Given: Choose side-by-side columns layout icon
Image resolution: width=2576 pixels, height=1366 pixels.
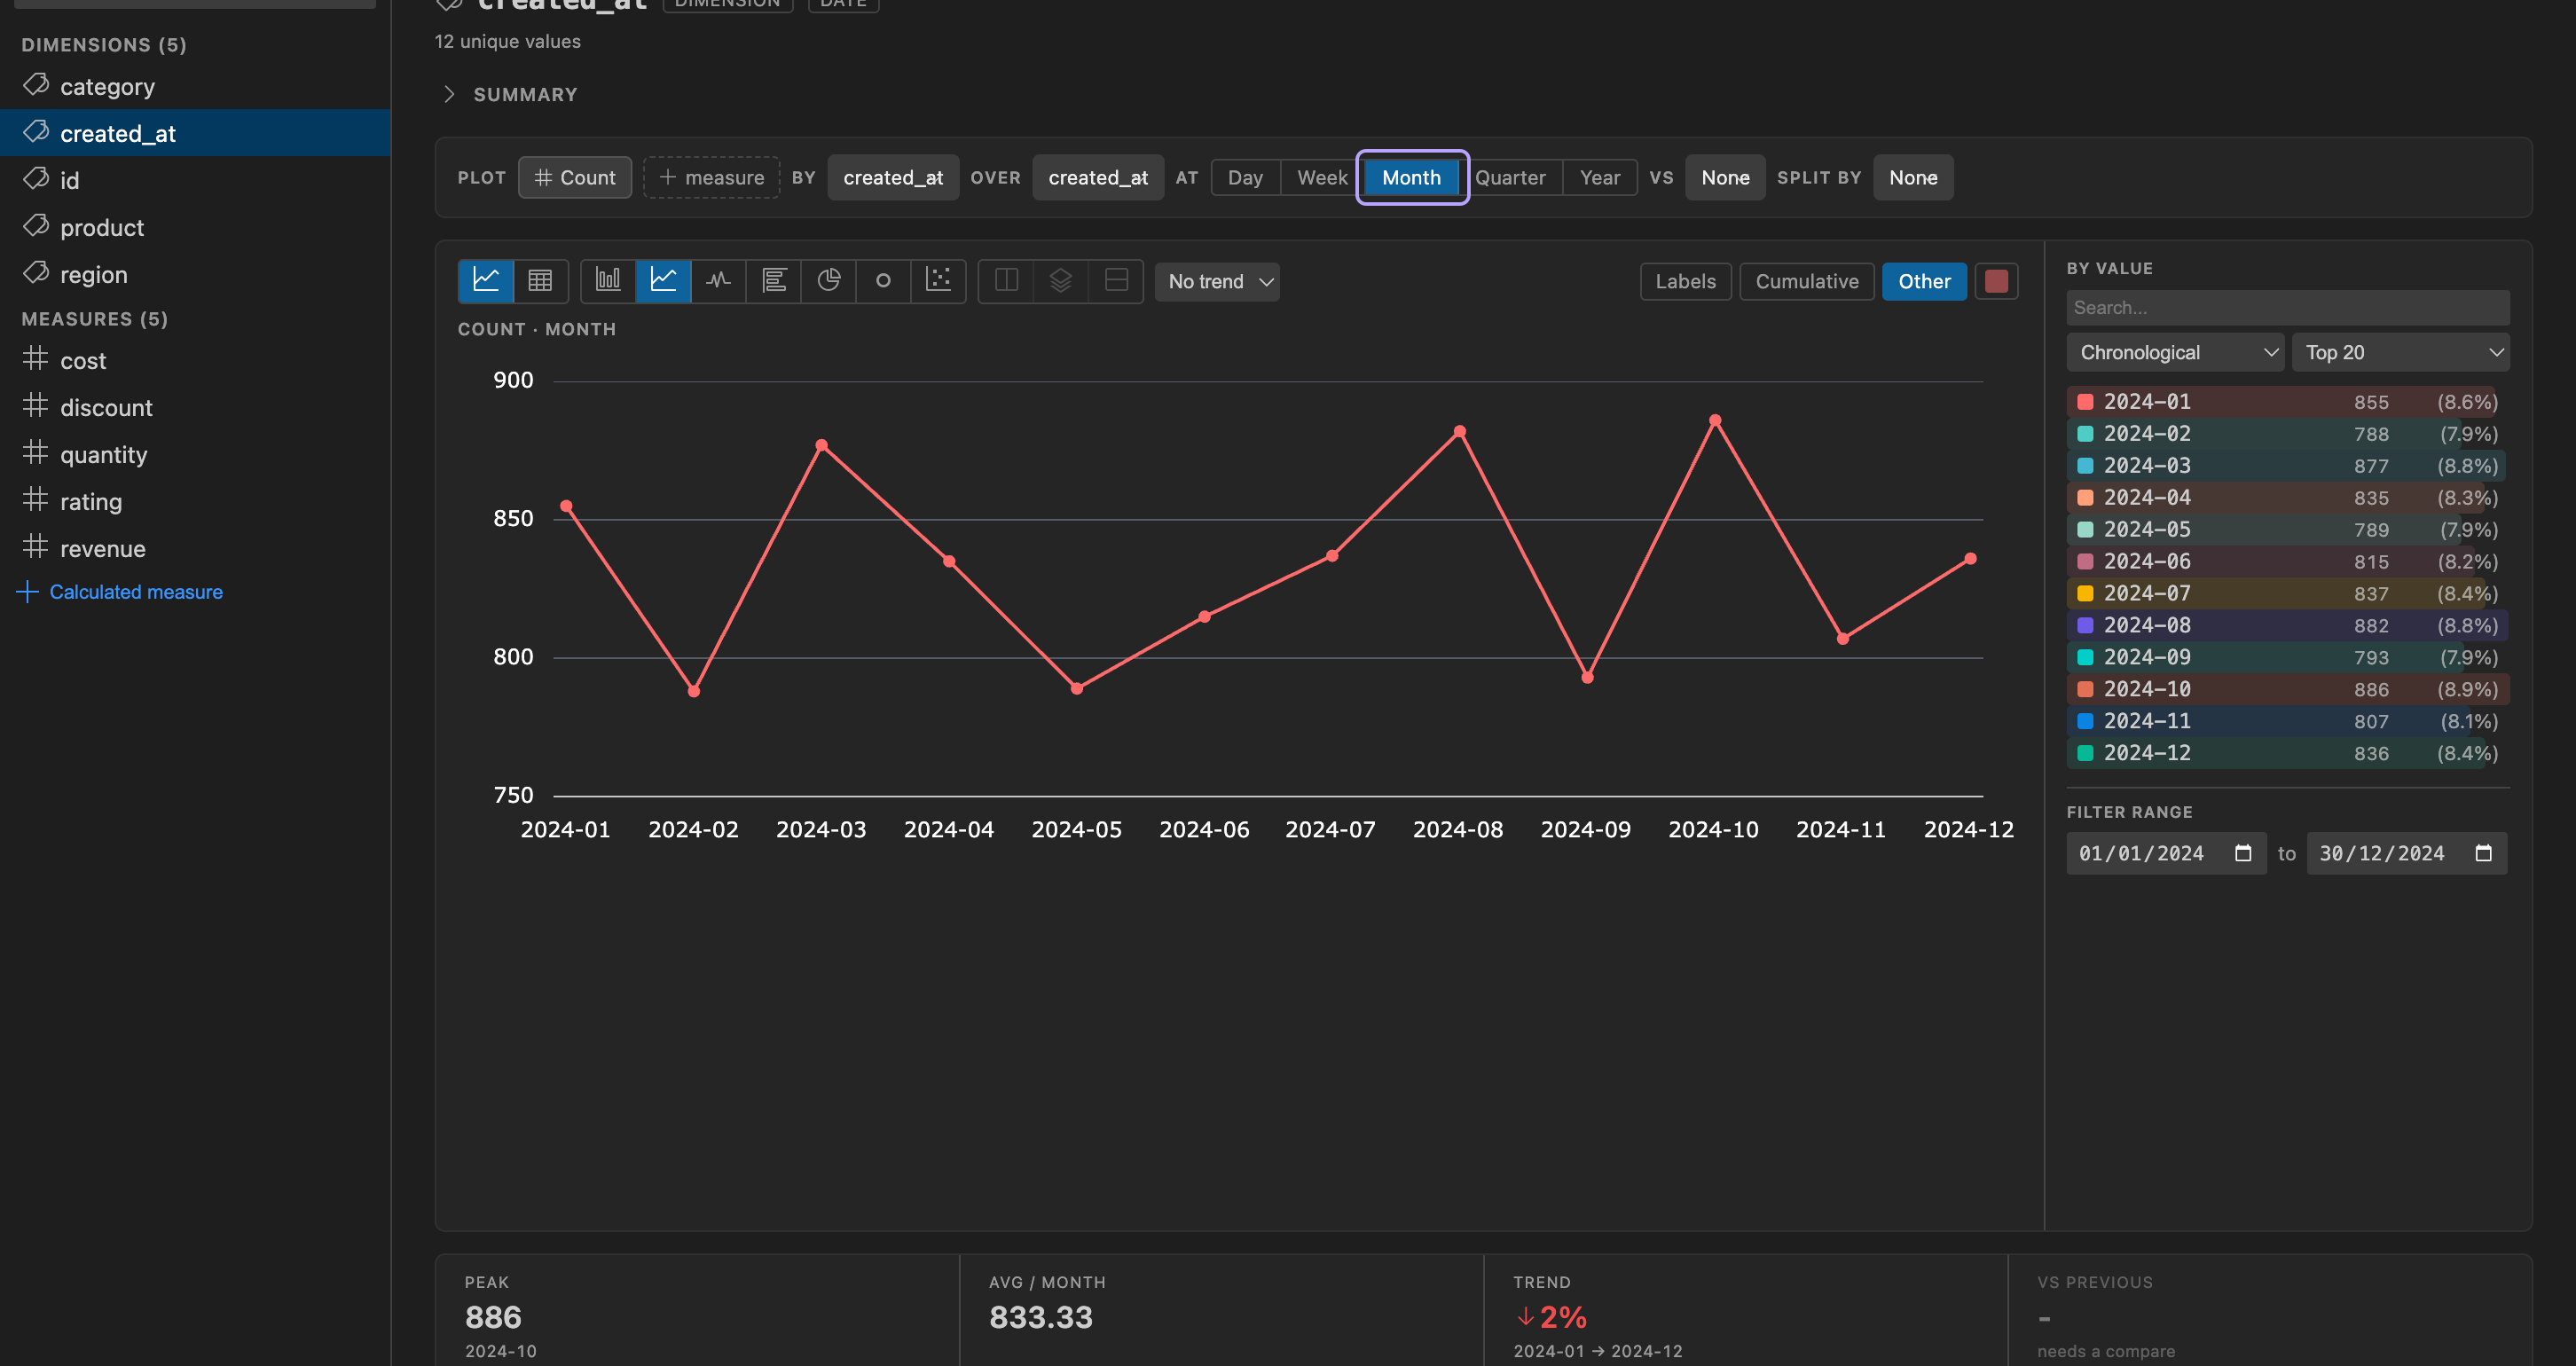Looking at the screenshot, I should [1006, 281].
